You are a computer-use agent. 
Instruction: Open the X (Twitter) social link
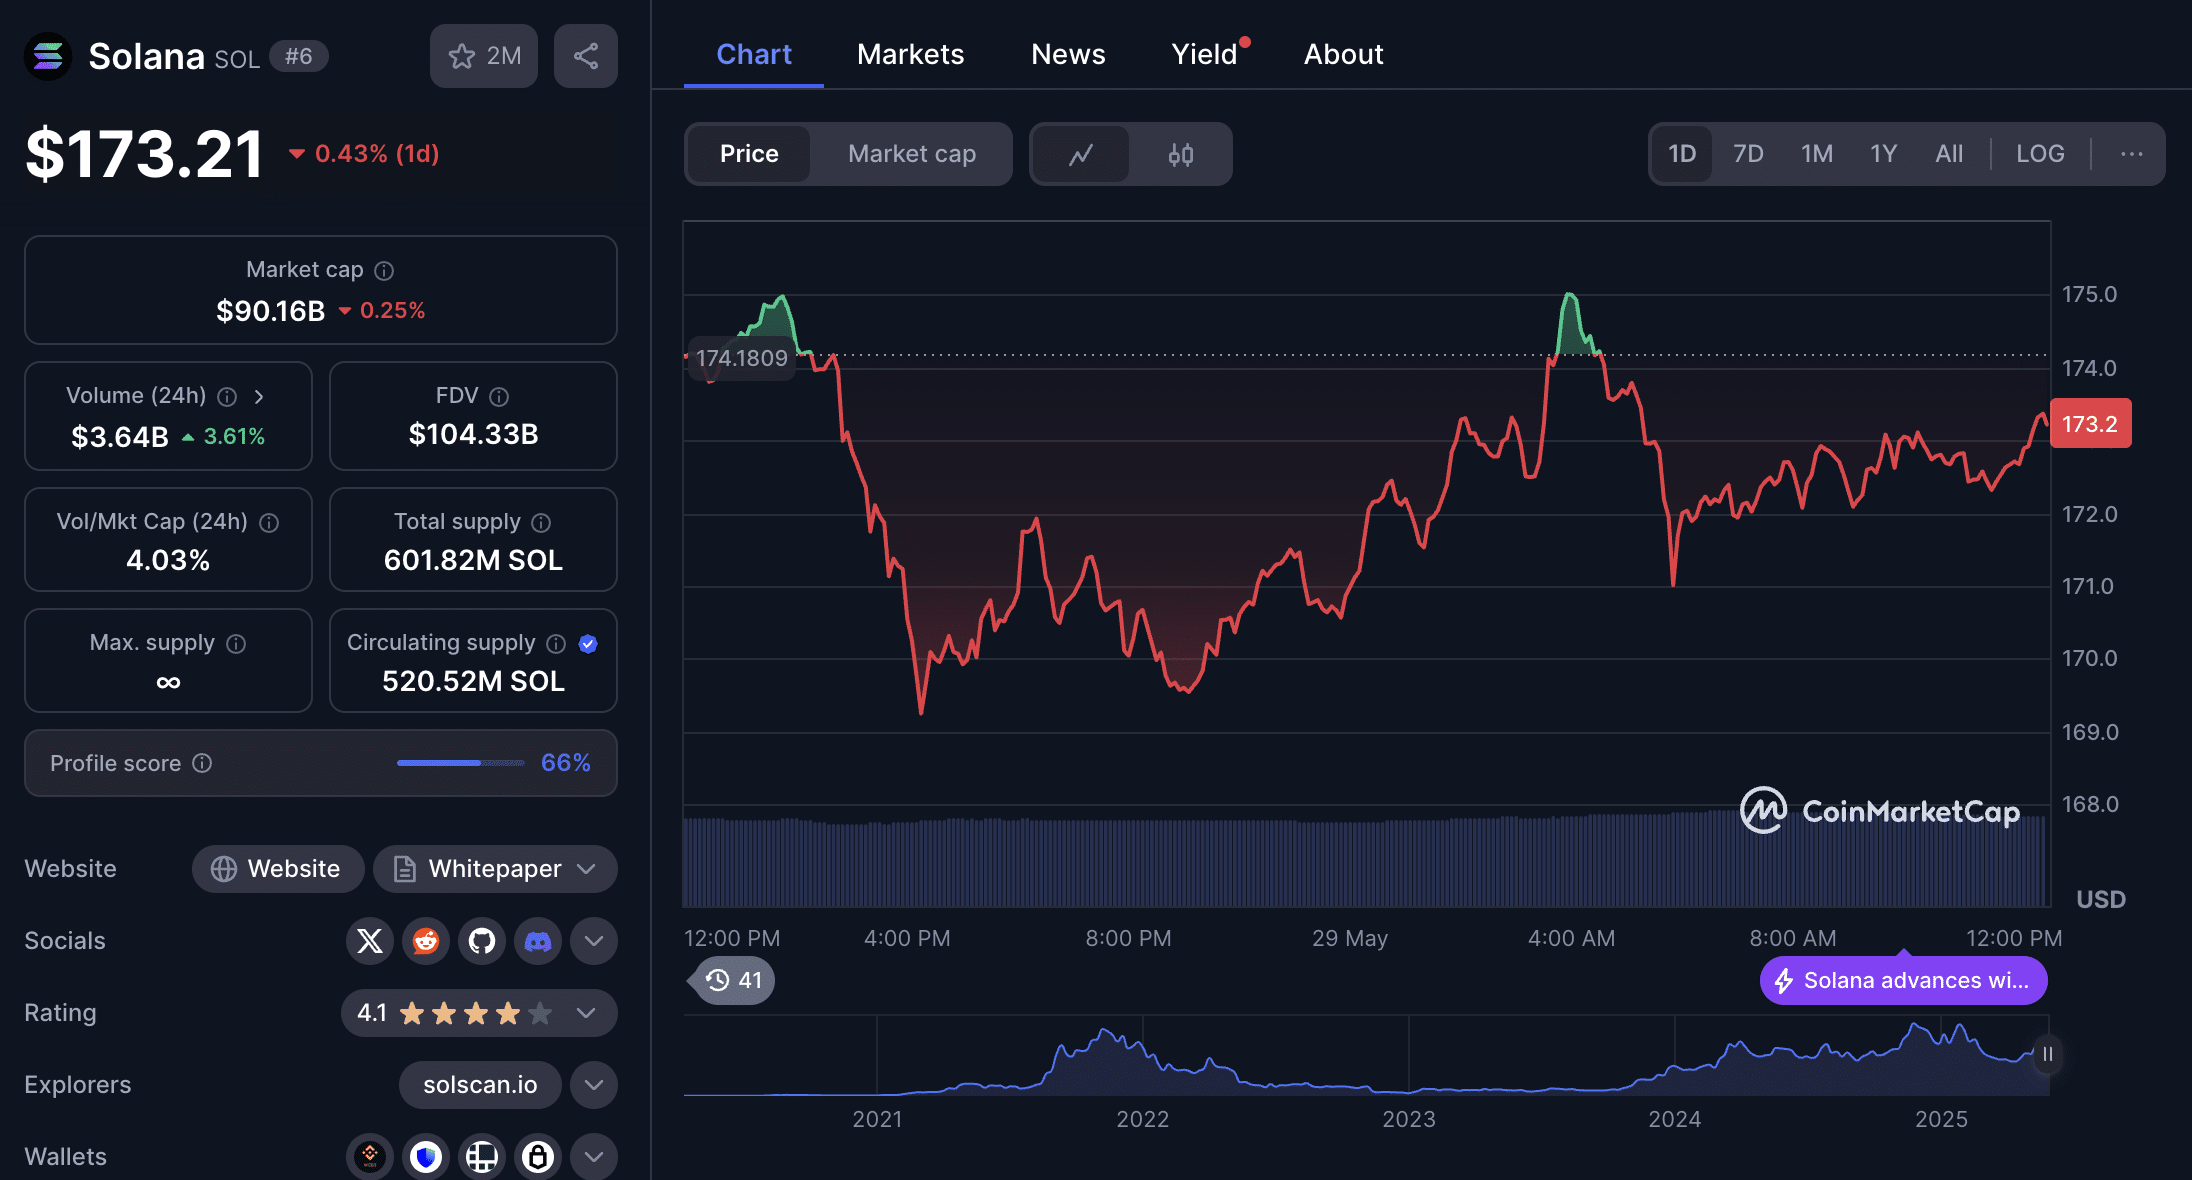coord(370,941)
